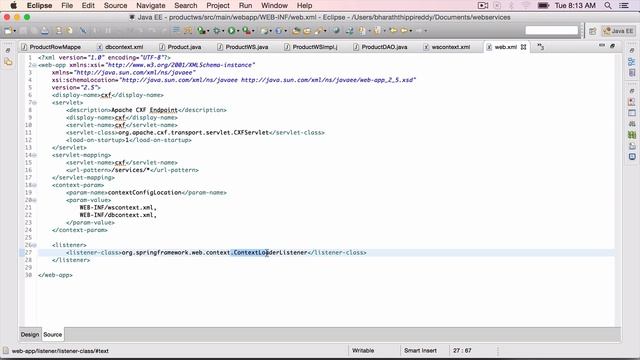Open the Run menu
640x360 pixels.
[245, 6]
